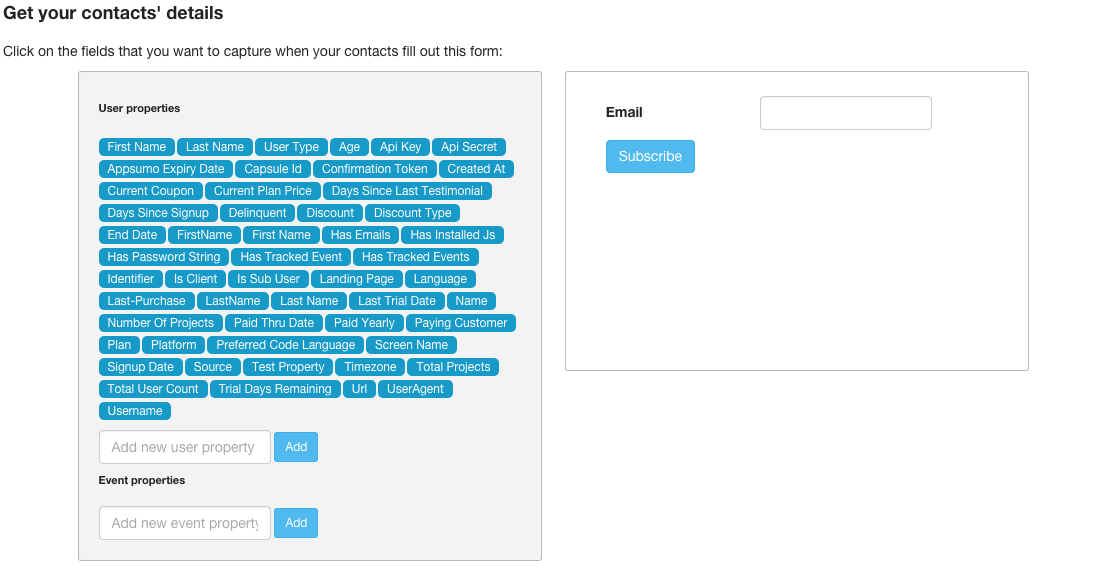Click Add button next to event property field
The image size is (1114, 571).
296,523
